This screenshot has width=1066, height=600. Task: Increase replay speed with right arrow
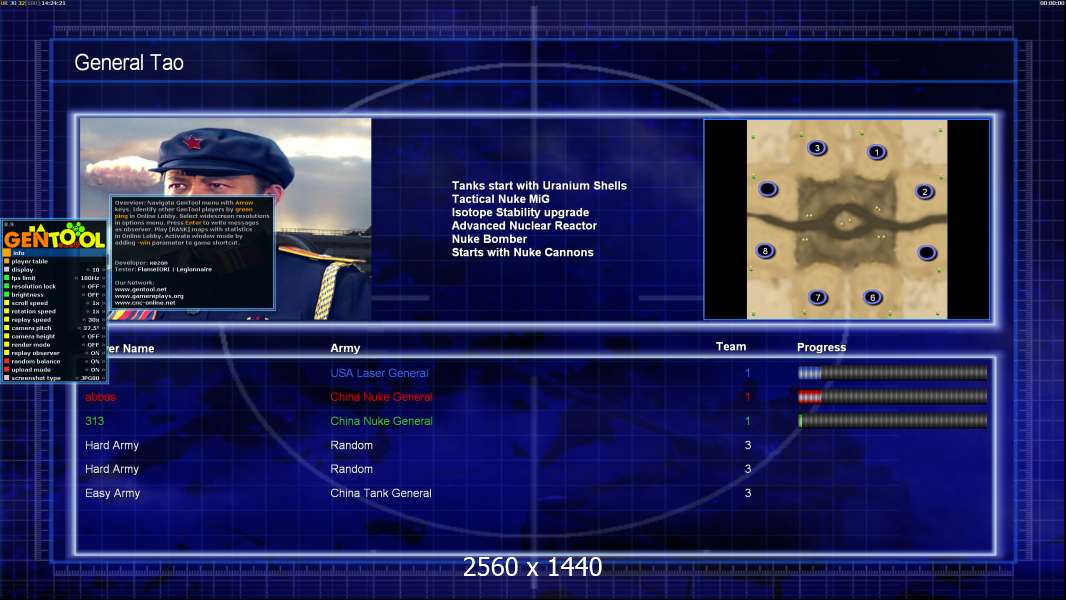click(x=103, y=319)
